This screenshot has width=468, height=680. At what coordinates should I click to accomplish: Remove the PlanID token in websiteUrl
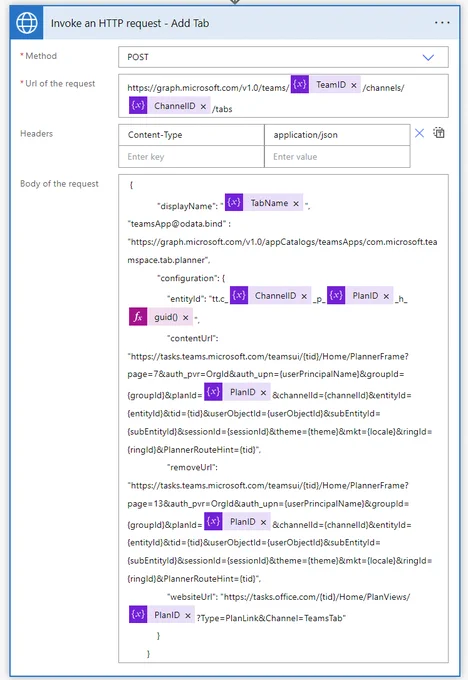click(188, 615)
